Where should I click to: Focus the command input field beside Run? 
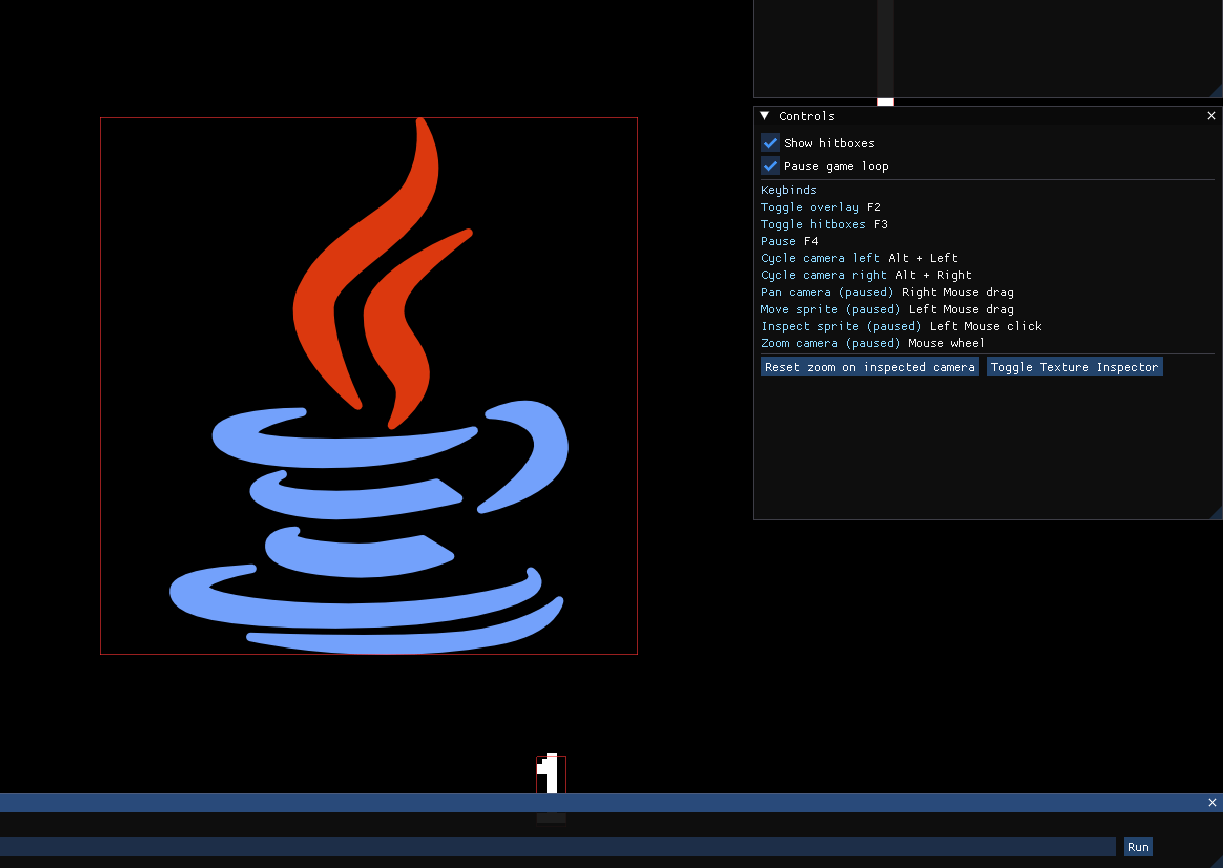(558, 847)
